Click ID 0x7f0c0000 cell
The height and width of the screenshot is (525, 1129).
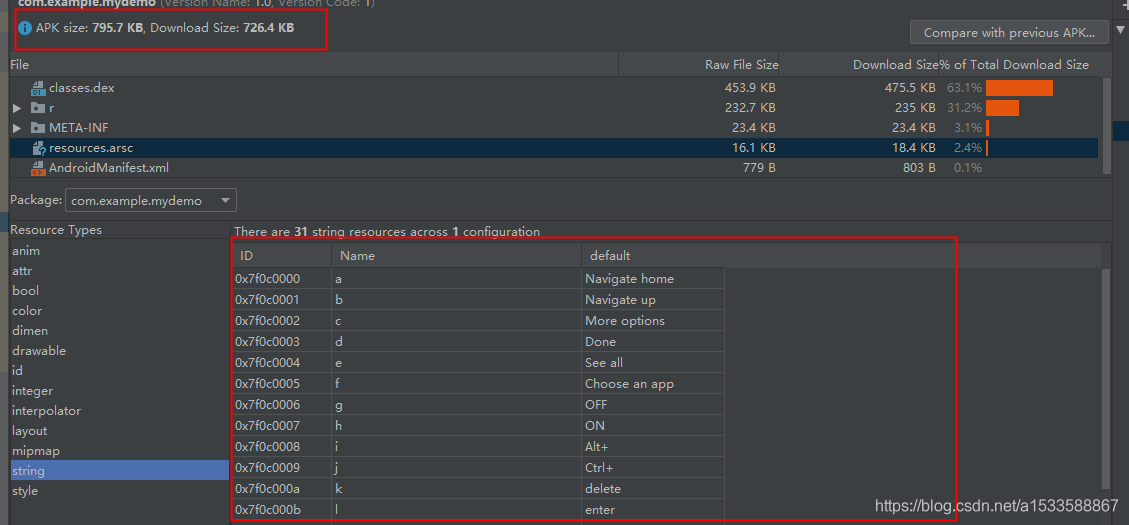click(282, 279)
